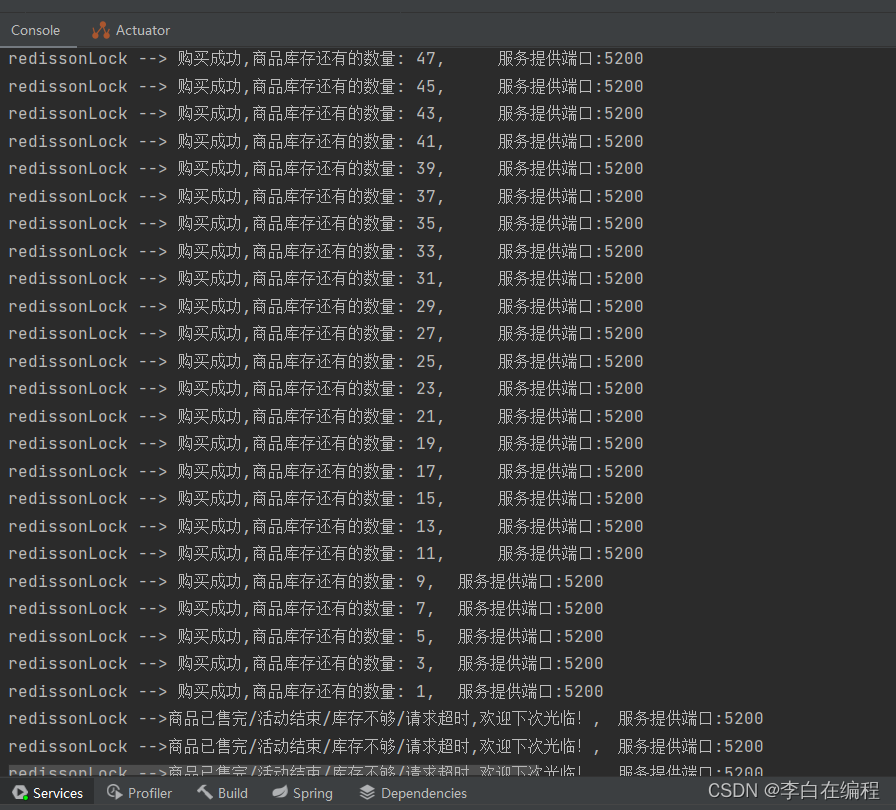Select log line with stock count 45
The width and height of the screenshot is (896, 810).
click(x=326, y=86)
